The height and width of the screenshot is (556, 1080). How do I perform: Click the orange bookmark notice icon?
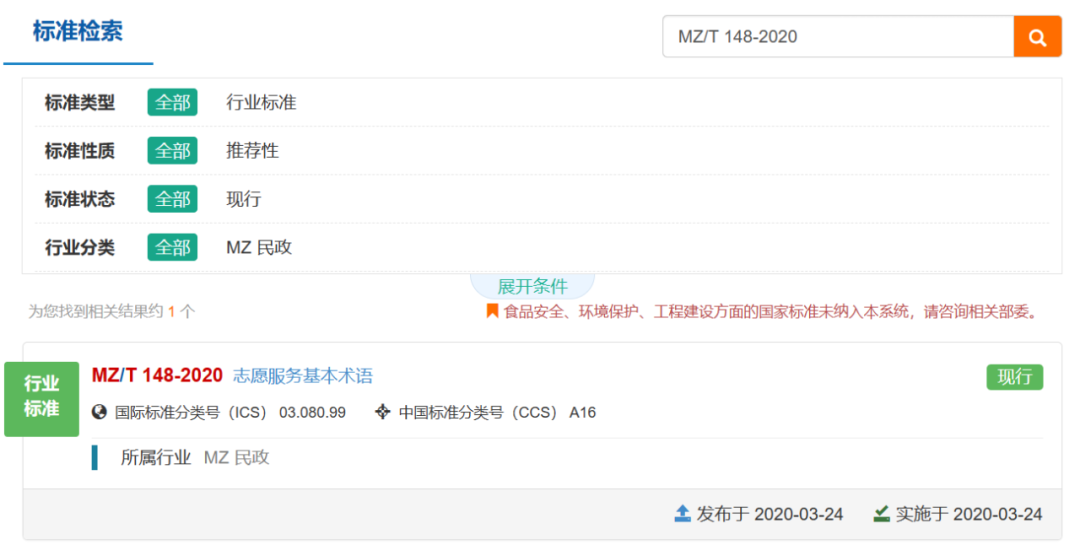[x=492, y=311]
